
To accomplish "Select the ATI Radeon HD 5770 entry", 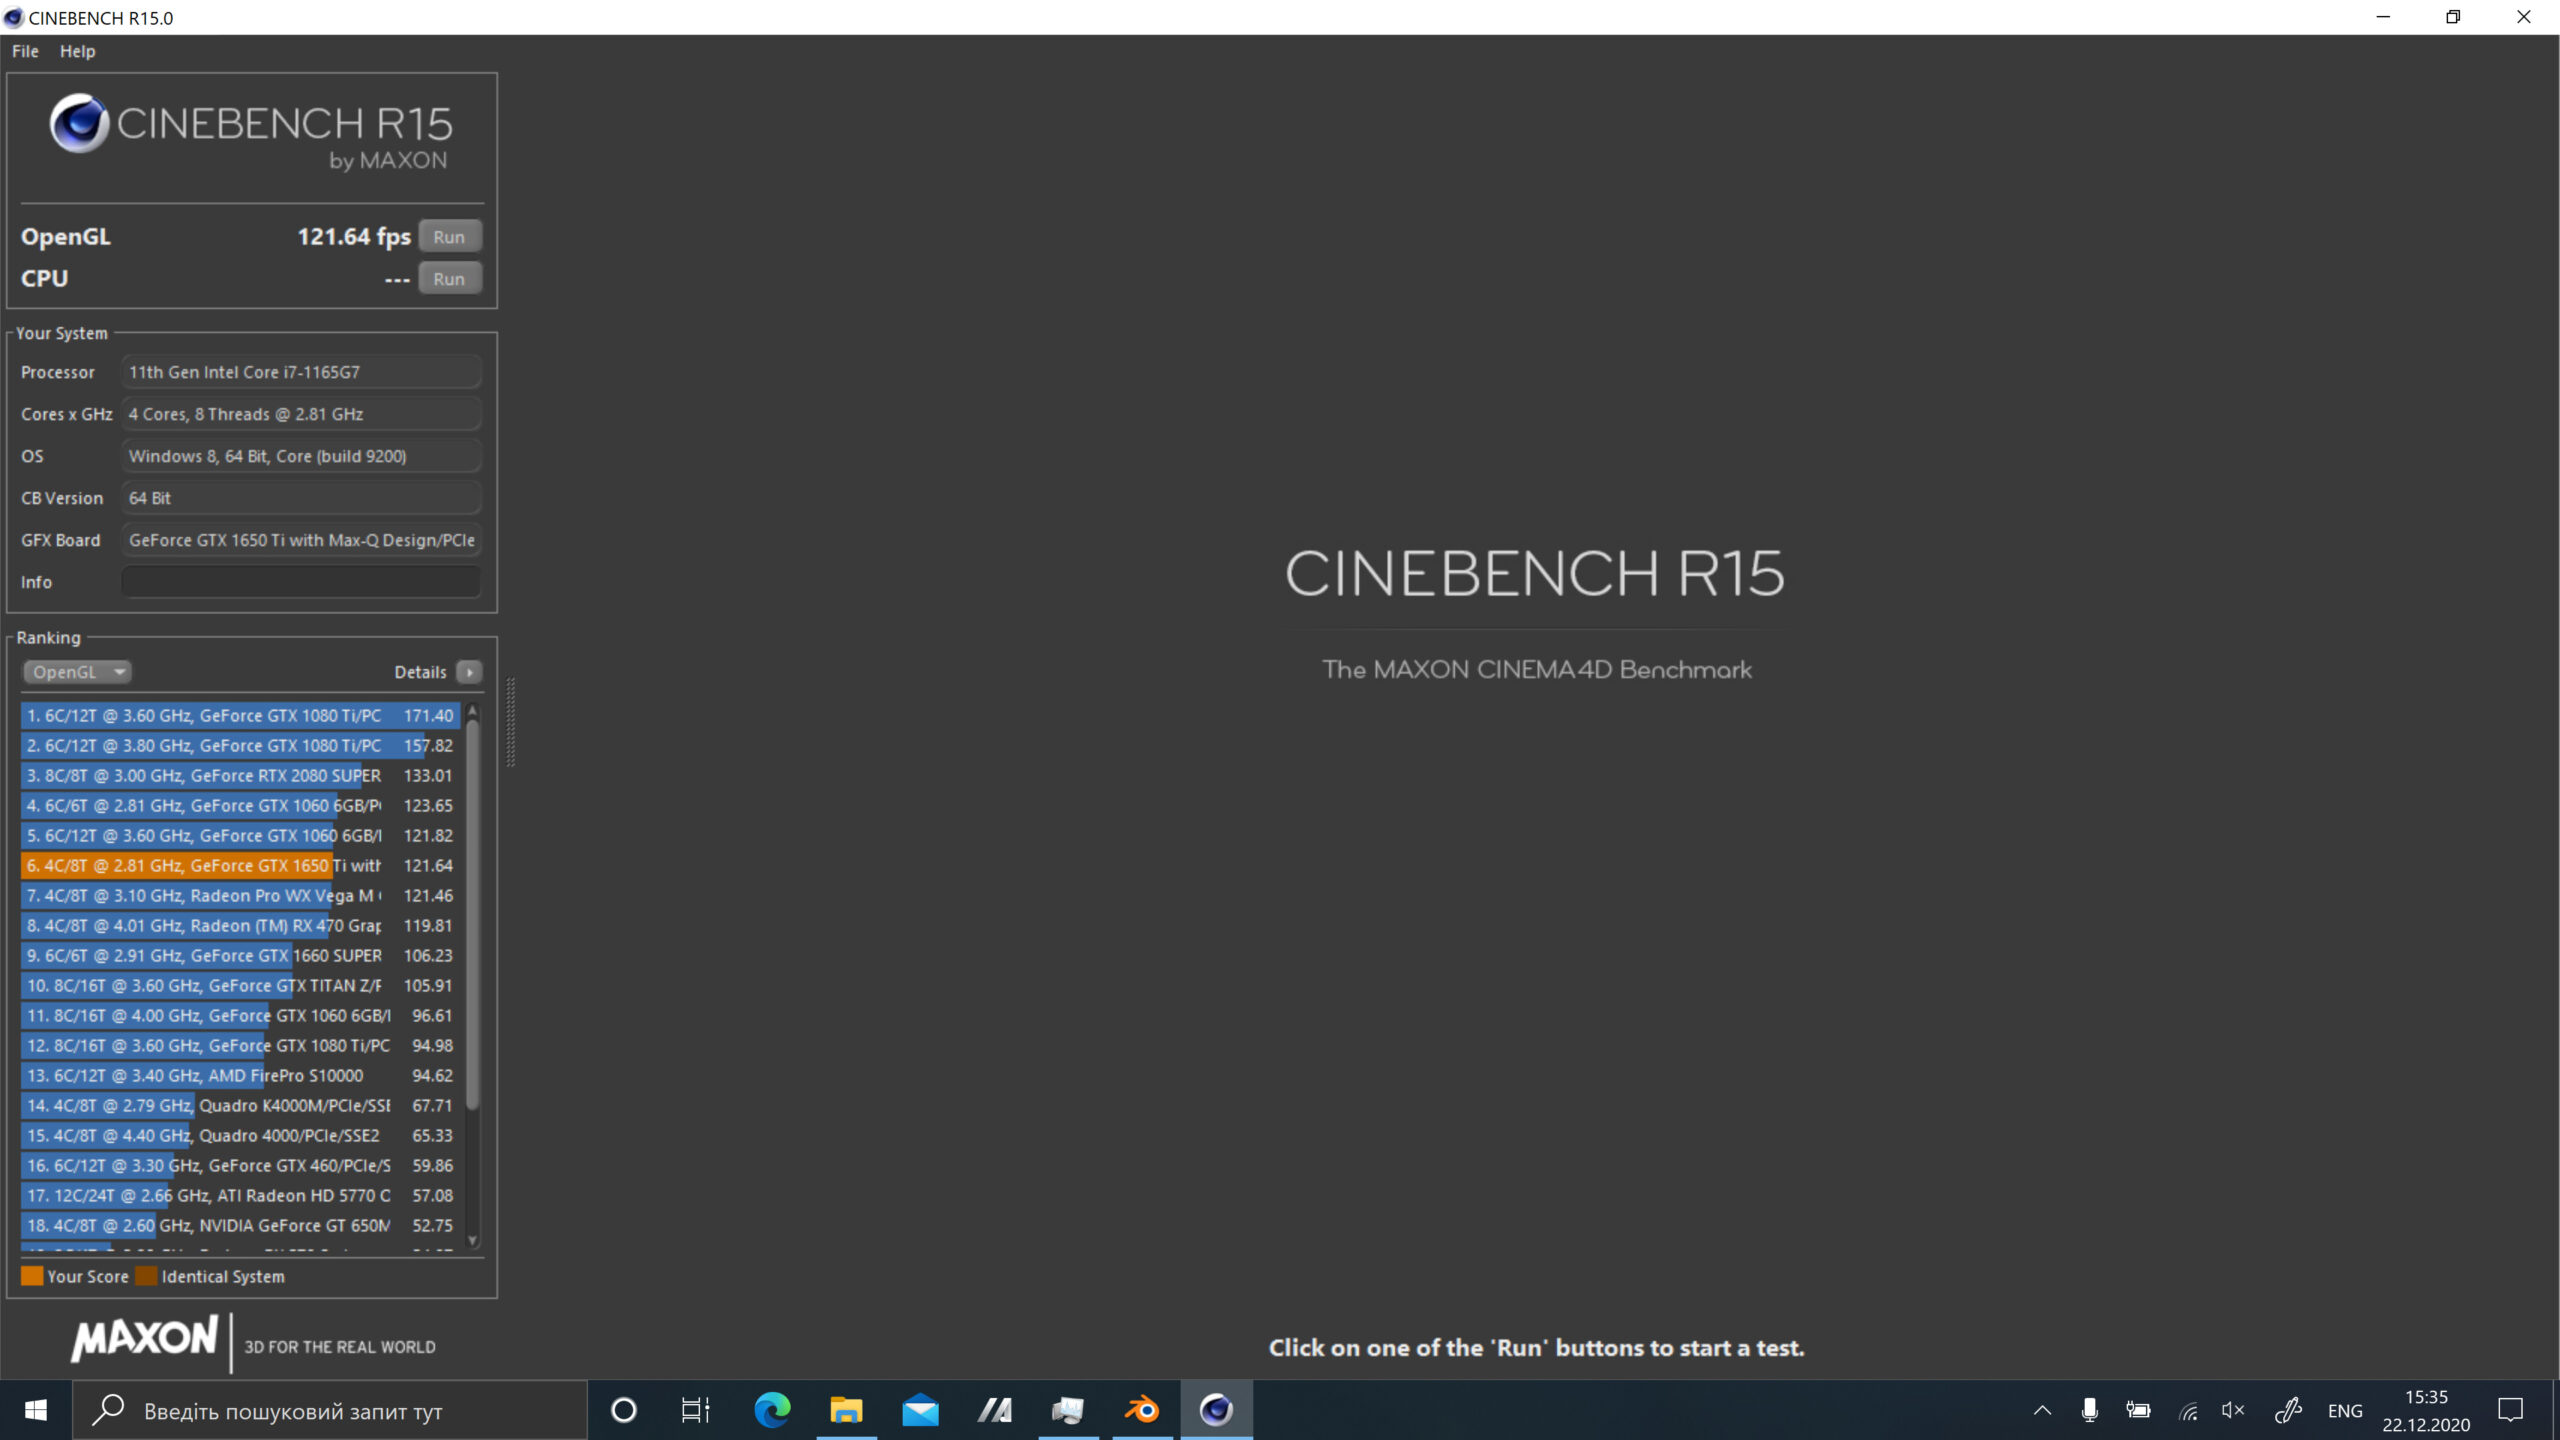I will 240,1196.
